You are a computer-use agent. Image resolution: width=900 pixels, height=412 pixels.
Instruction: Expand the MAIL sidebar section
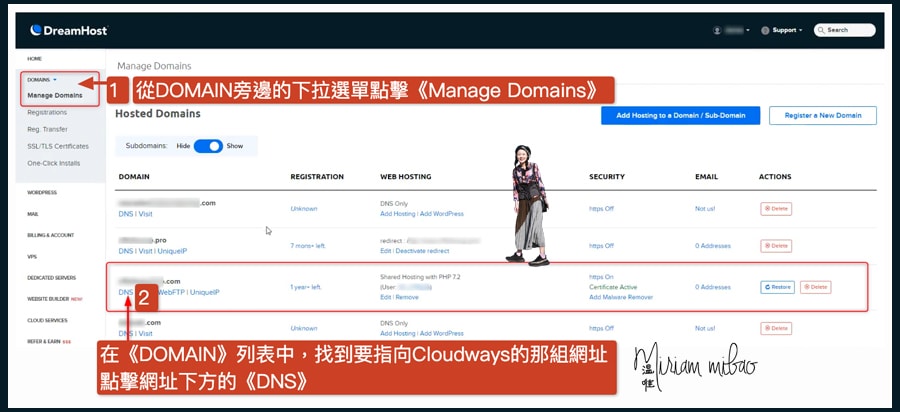tap(33, 214)
